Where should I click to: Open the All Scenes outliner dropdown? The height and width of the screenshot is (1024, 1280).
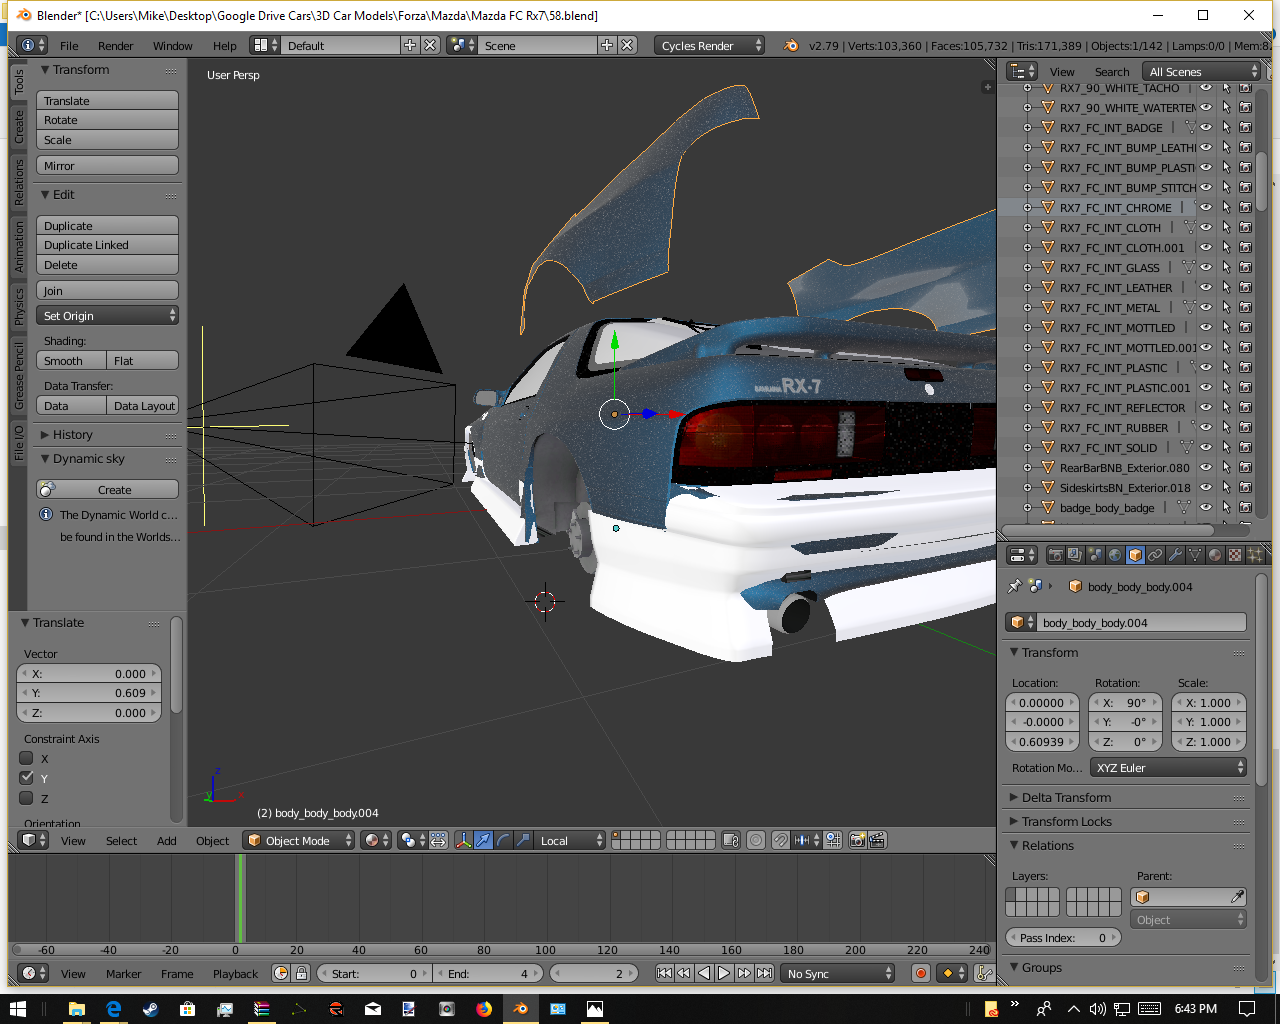coord(1201,71)
